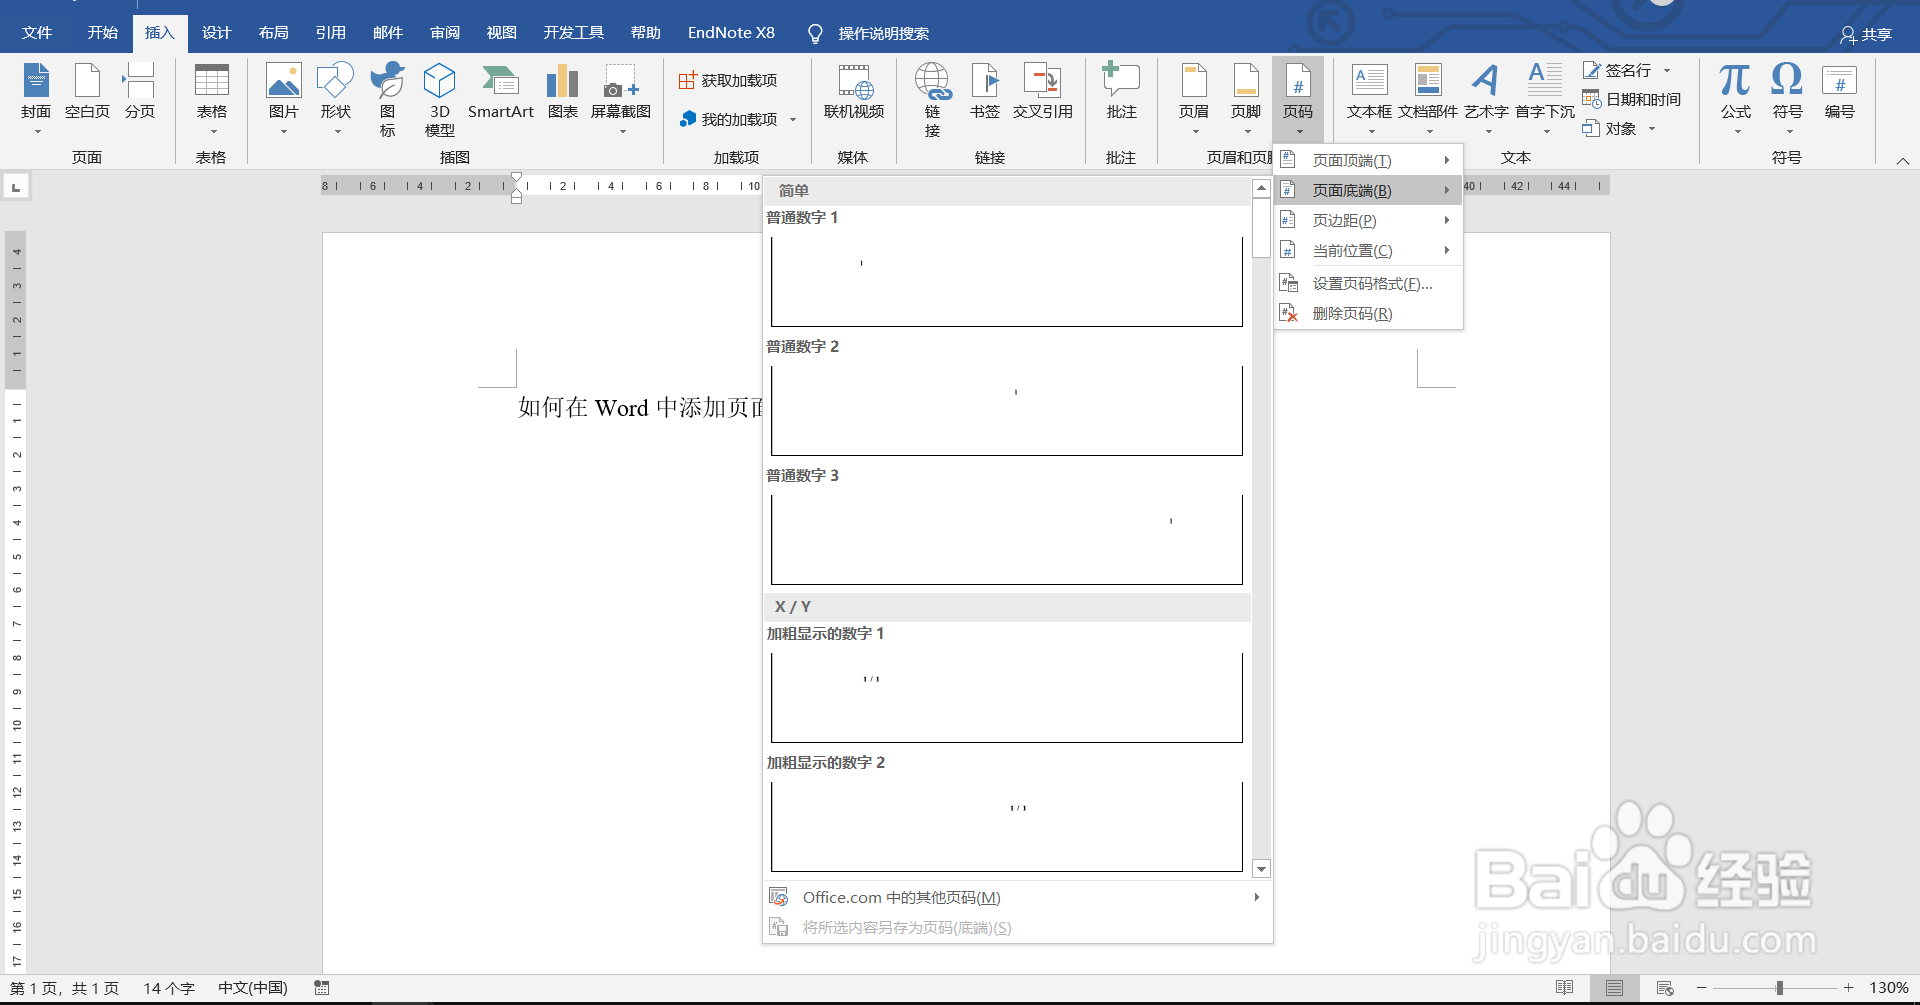Insert online video (联机视频)
Screen dimensions: 1920x1005
854,92
